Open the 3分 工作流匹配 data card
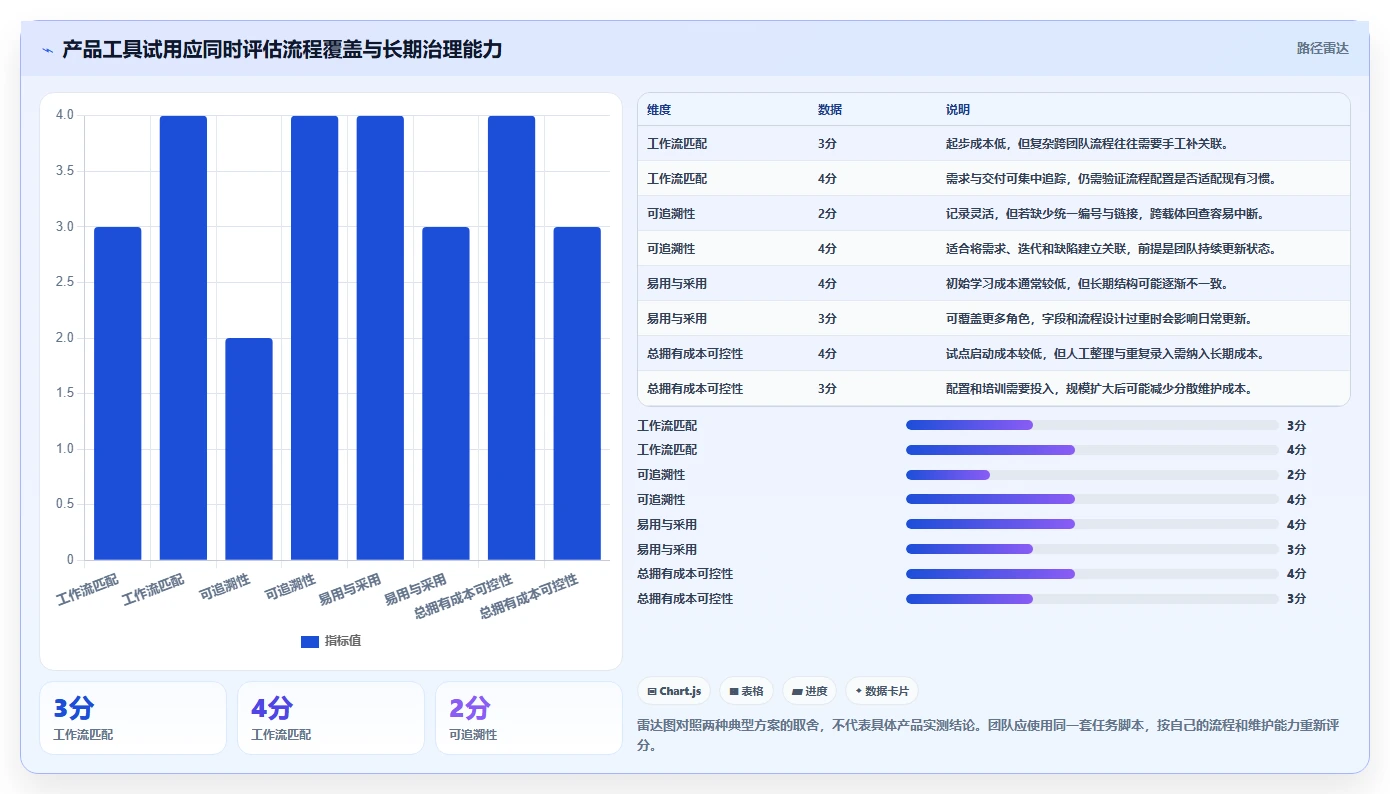 (x=133, y=718)
